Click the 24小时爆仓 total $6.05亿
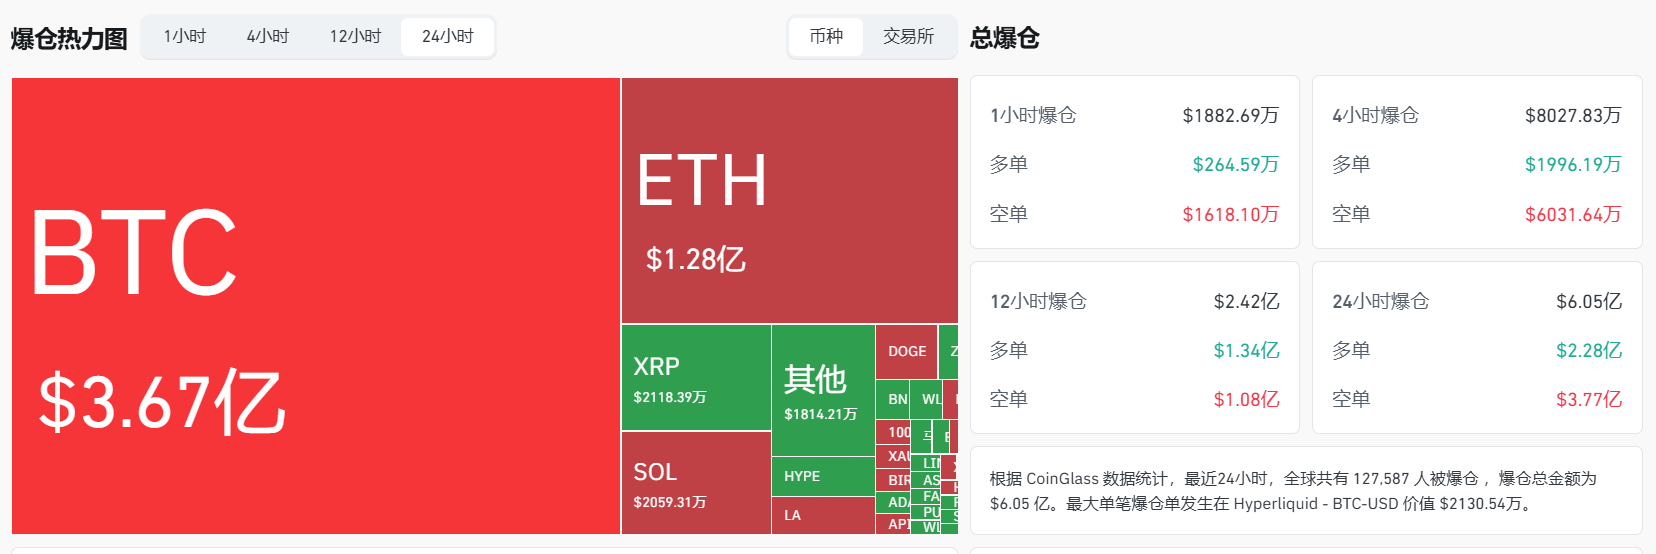 pyautogui.click(x=1588, y=301)
